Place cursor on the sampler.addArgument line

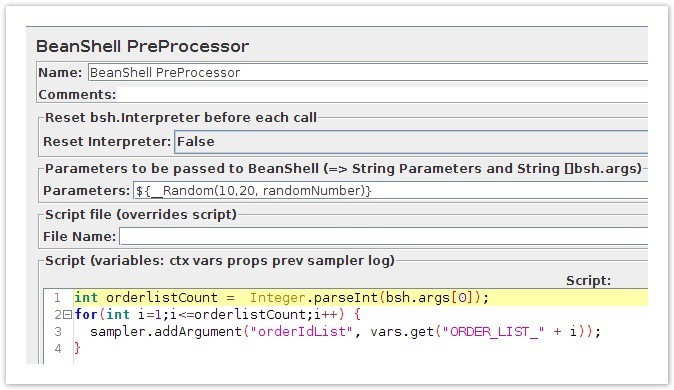point(345,332)
